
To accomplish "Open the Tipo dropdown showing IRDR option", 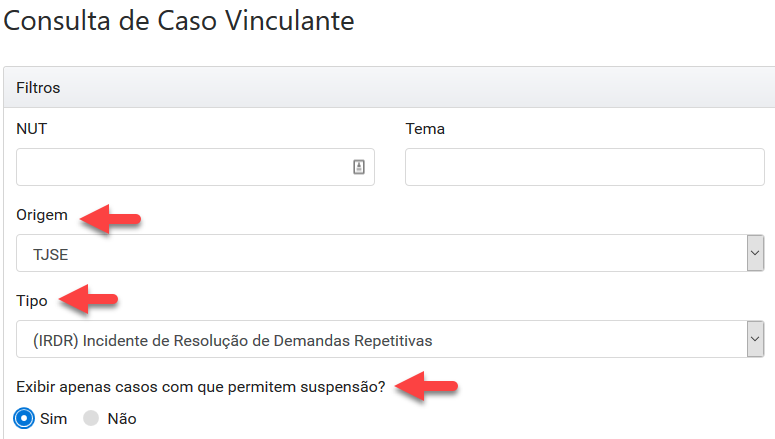I will click(x=380, y=339).
